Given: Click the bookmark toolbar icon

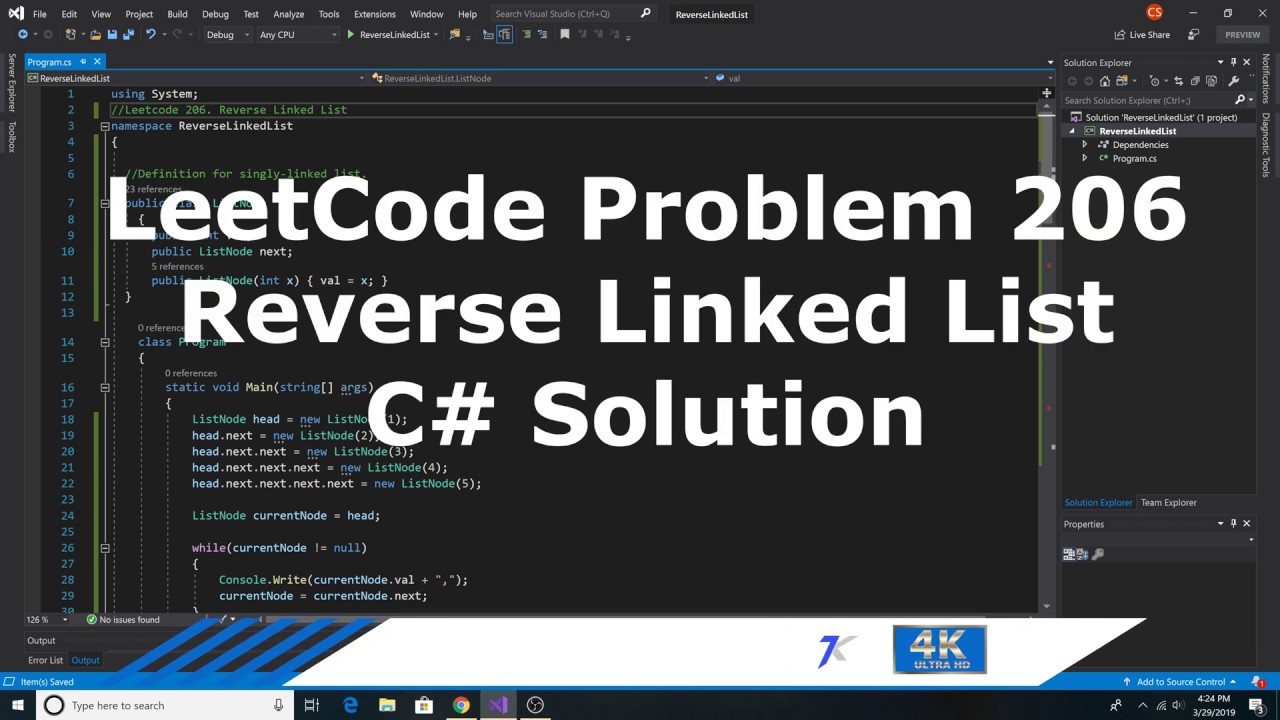Looking at the screenshot, I should pyautogui.click(x=565, y=34).
